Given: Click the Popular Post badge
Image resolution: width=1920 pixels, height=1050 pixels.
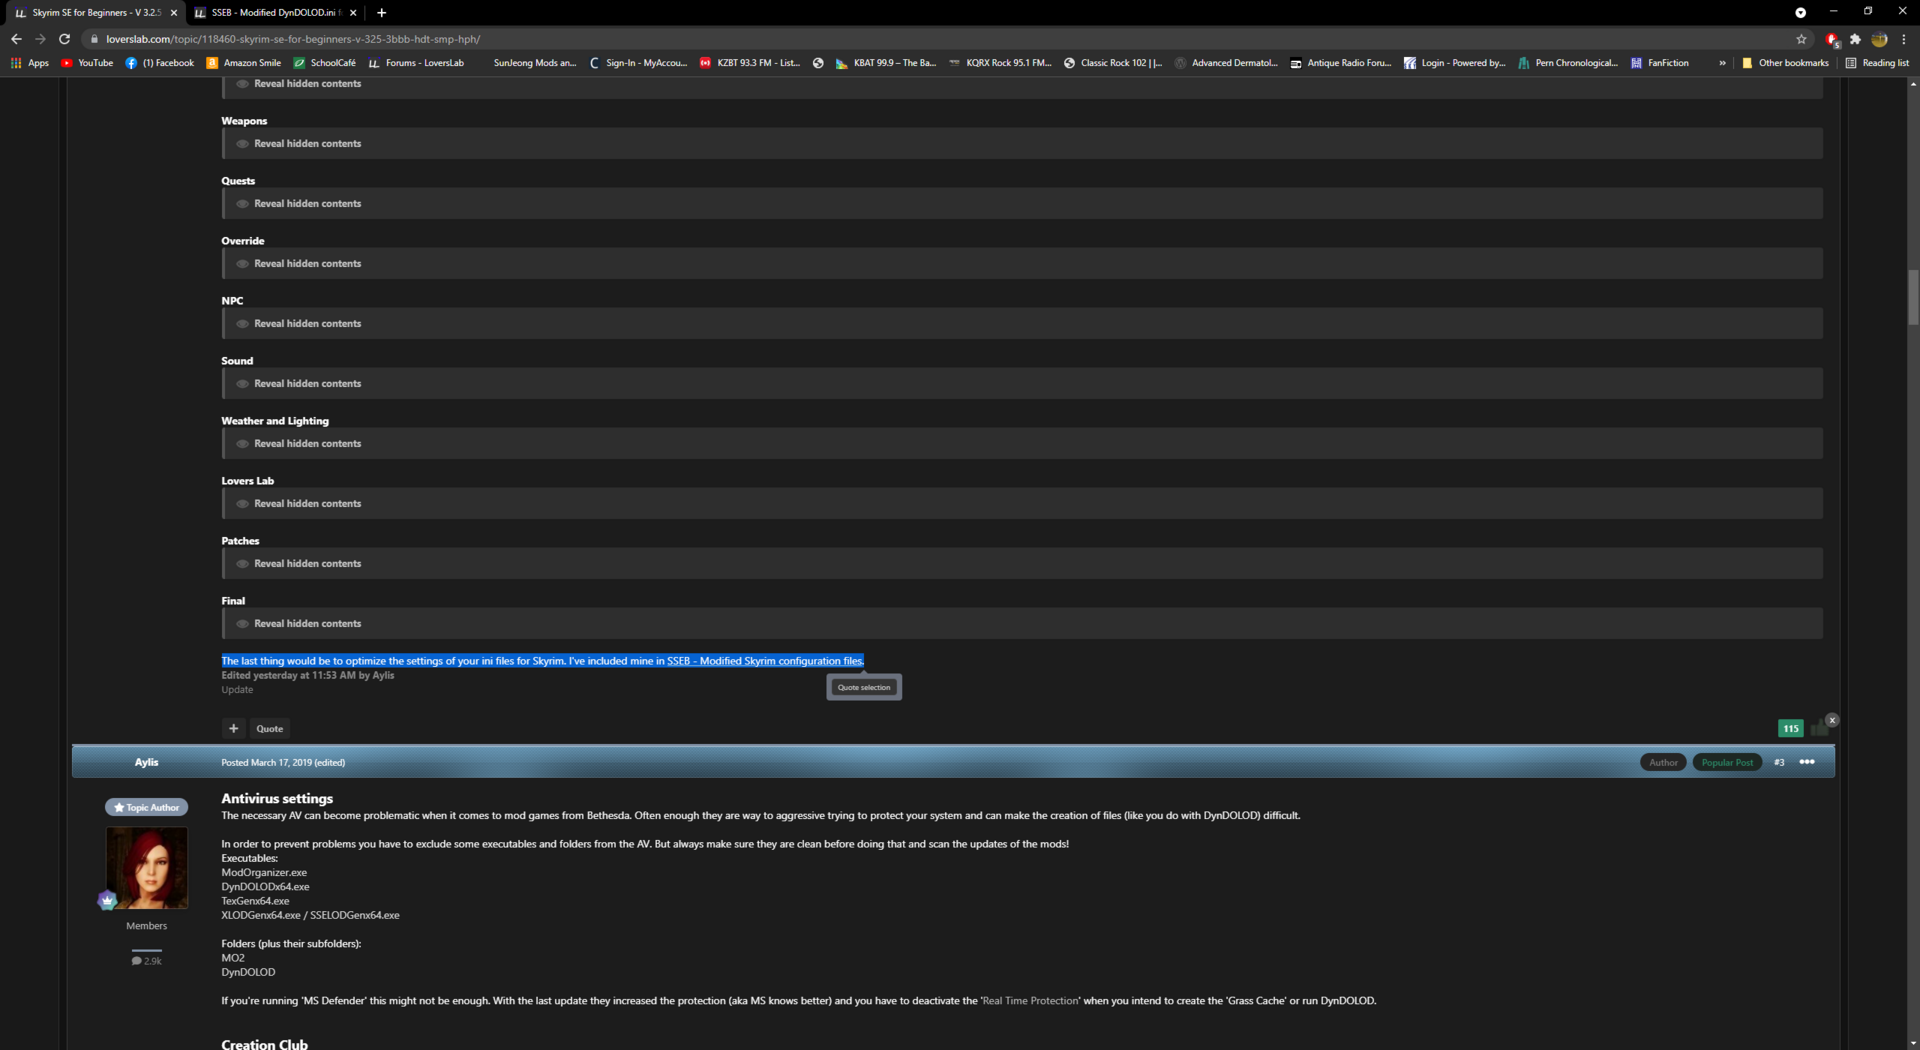Looking at the screenshot, I should pos(1727,763).
